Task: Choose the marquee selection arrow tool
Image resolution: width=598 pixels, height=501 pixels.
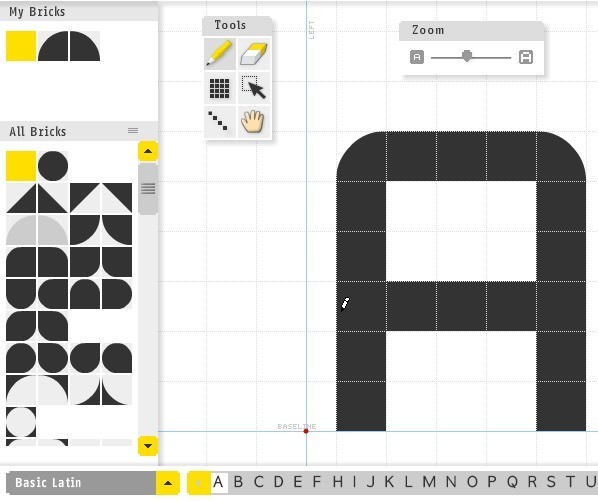Action: point(254,88)
